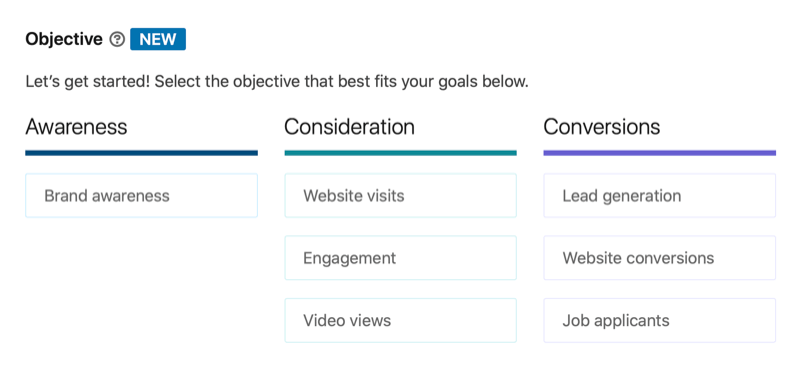Click the "Let's get started!" instruction text
The height and width of the screenshot is (368, 800).
click(x=277, y=82)
